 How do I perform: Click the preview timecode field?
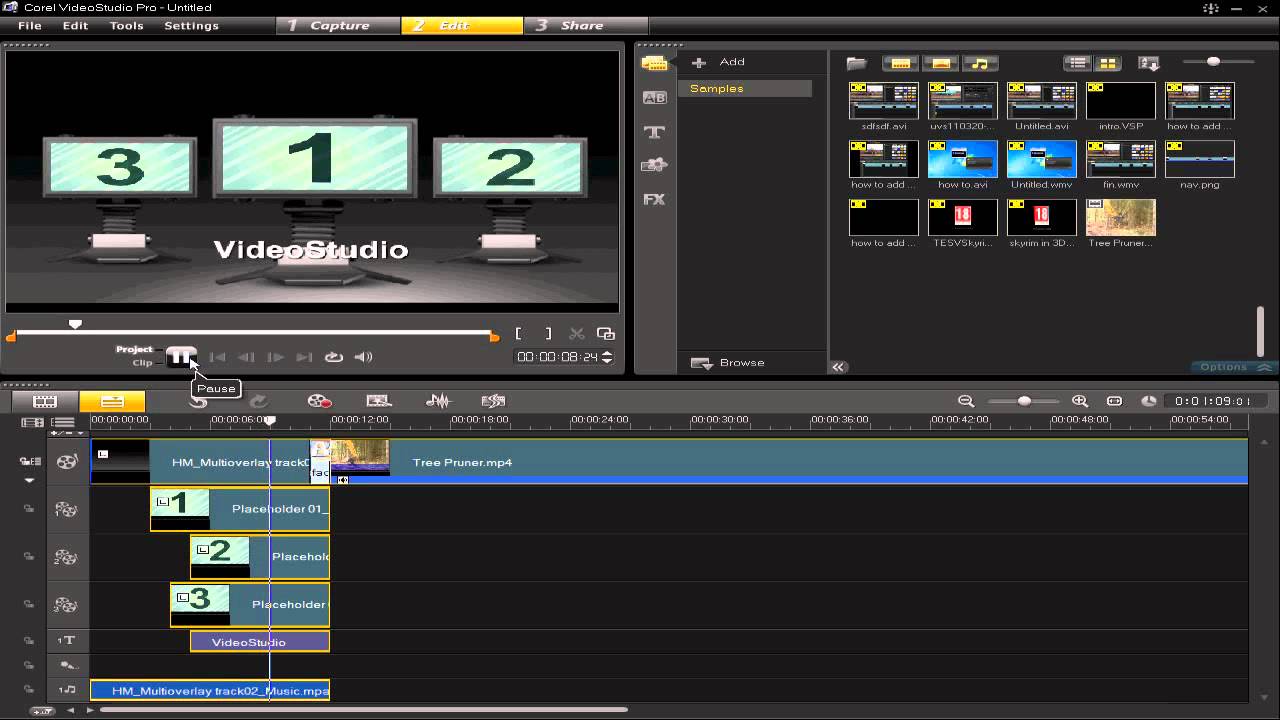click(557, 357)
